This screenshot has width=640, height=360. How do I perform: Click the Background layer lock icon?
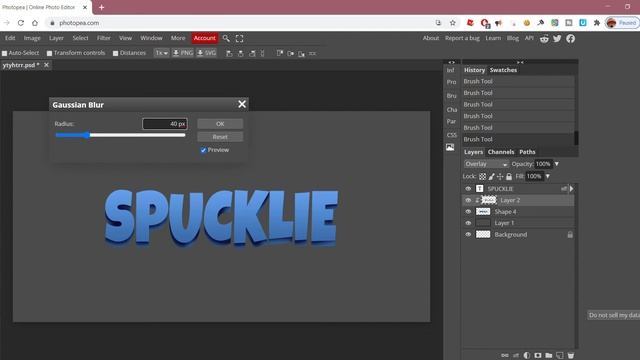click(x=570, y=235)
